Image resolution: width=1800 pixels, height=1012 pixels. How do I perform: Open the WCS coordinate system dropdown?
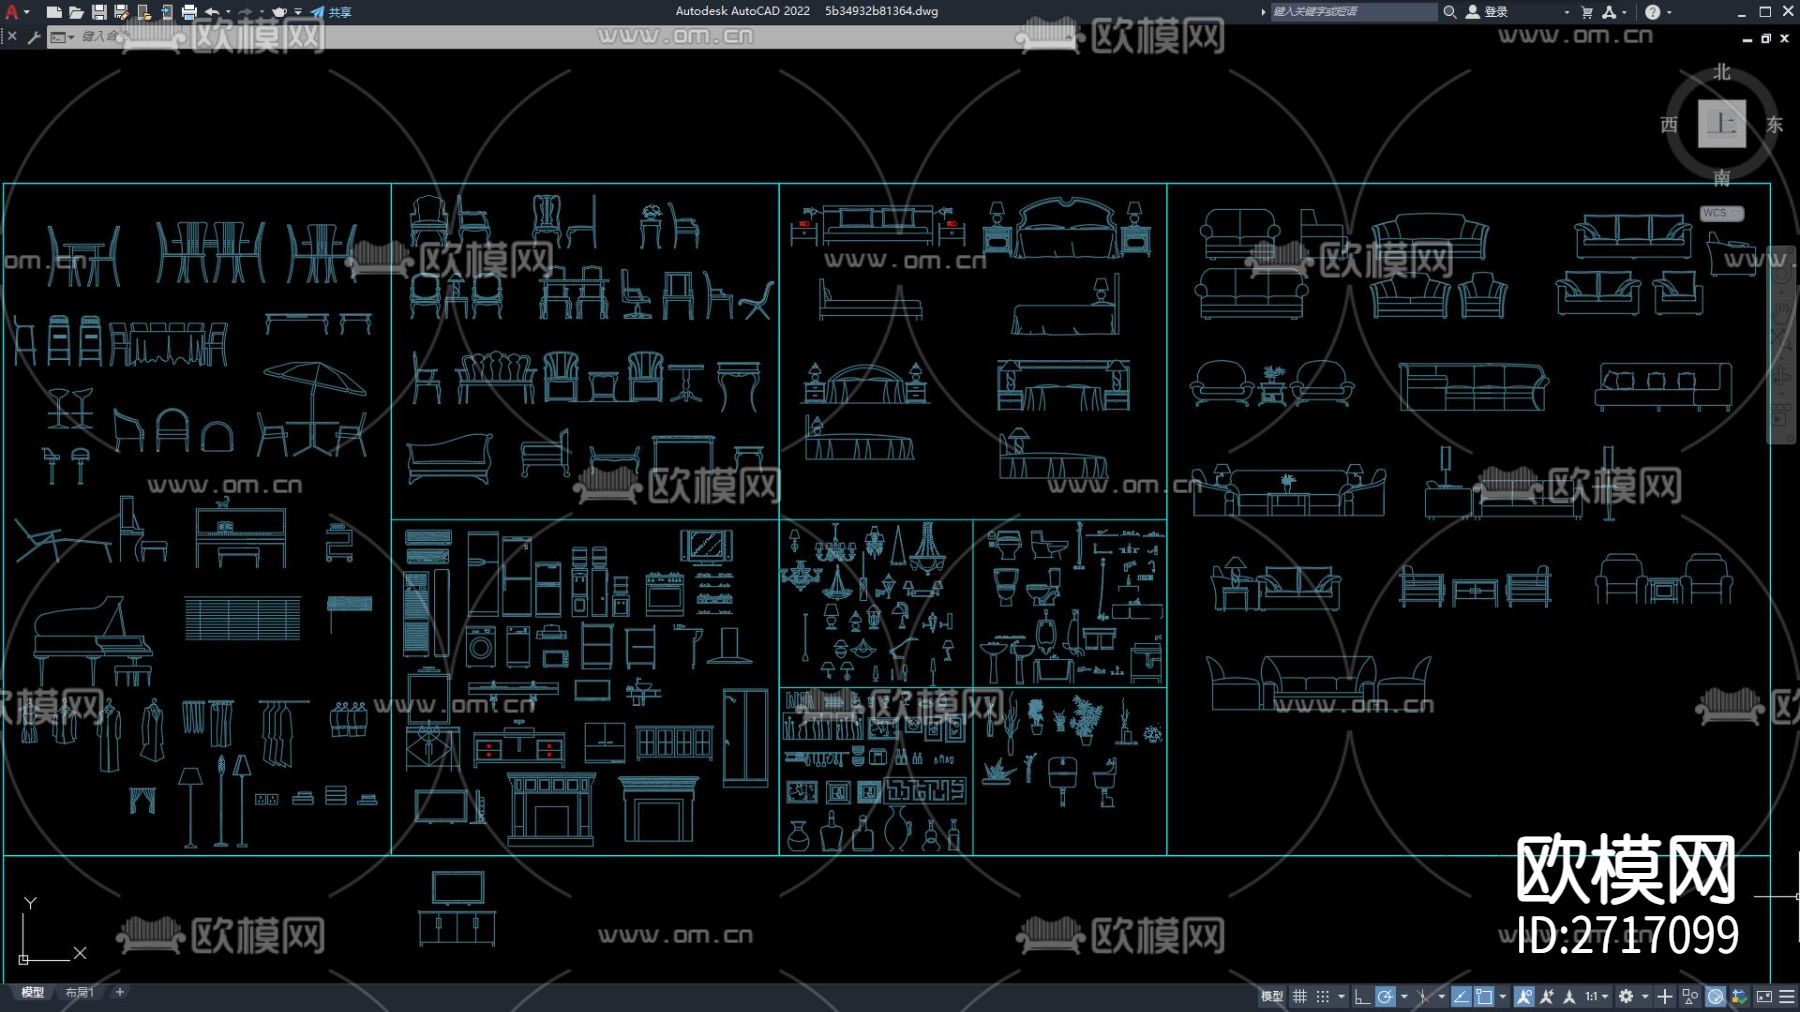(x=1722, y=213)
